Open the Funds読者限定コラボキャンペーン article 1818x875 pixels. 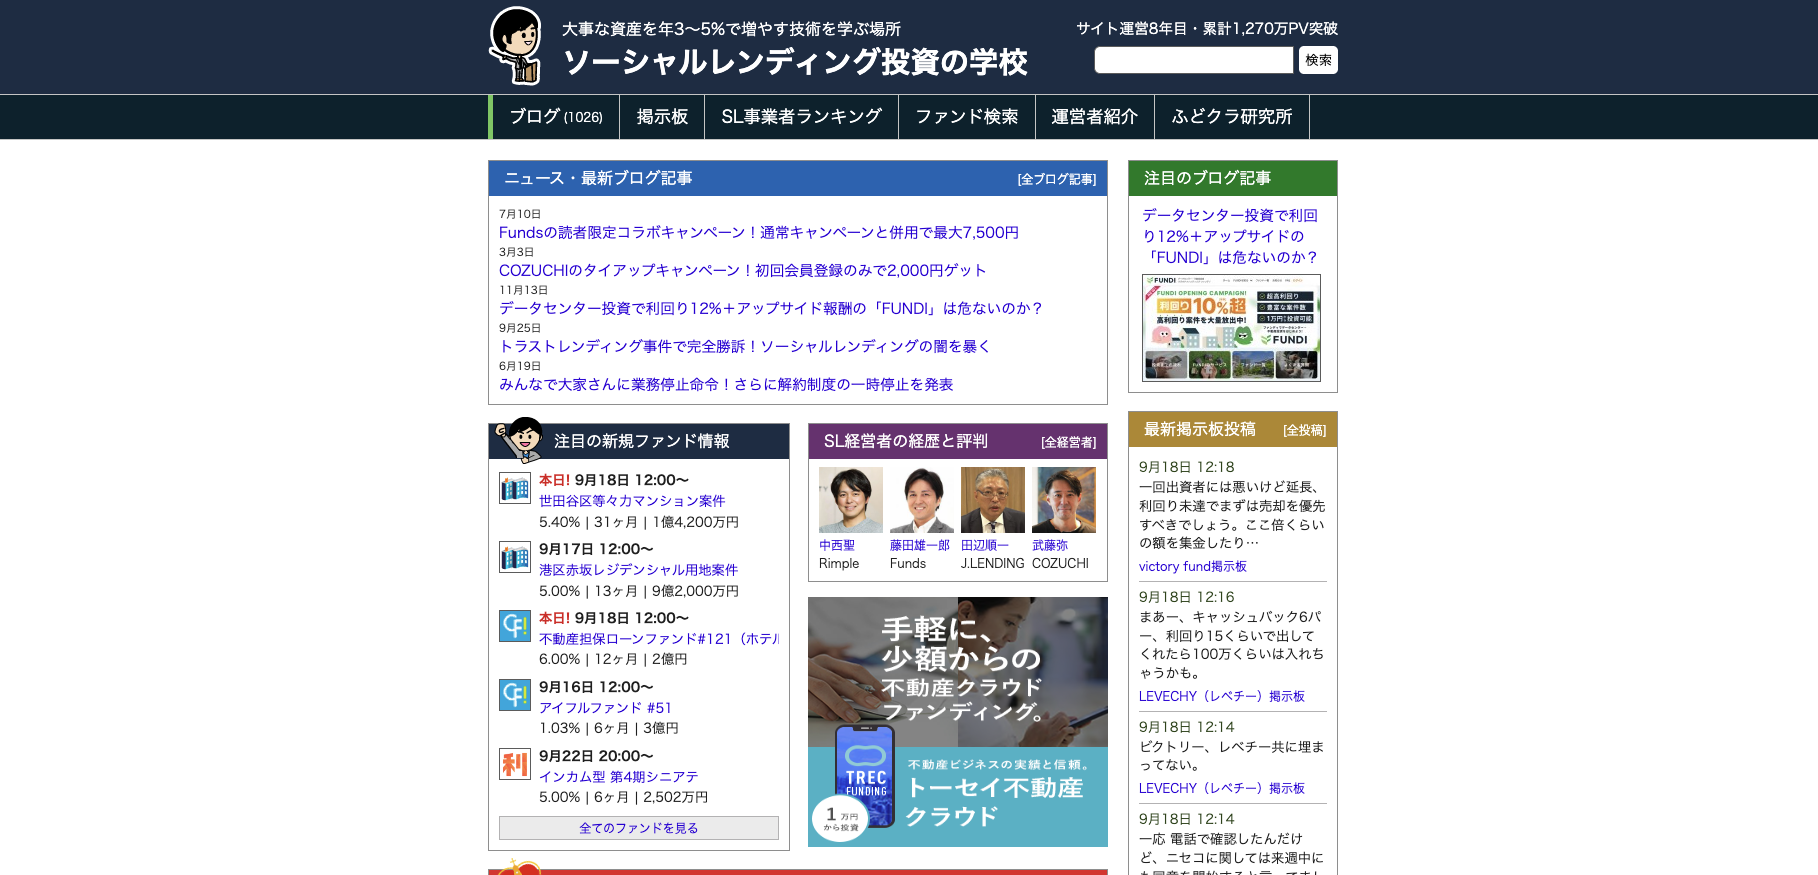coord(758,232)
